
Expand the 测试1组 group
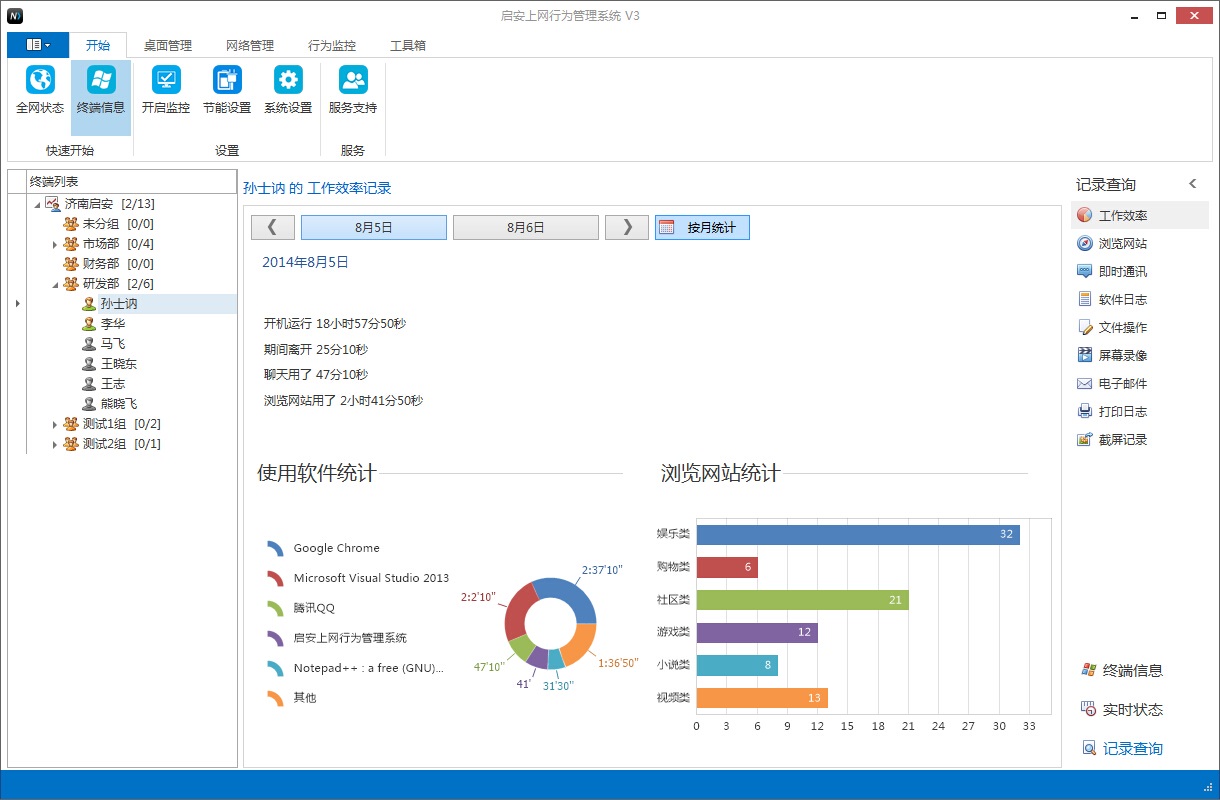(55, 424)
